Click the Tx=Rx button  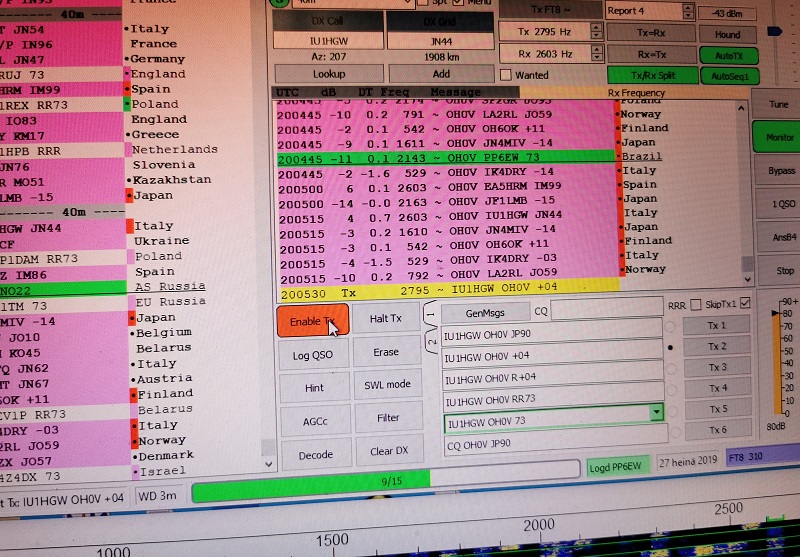point(651,33)
